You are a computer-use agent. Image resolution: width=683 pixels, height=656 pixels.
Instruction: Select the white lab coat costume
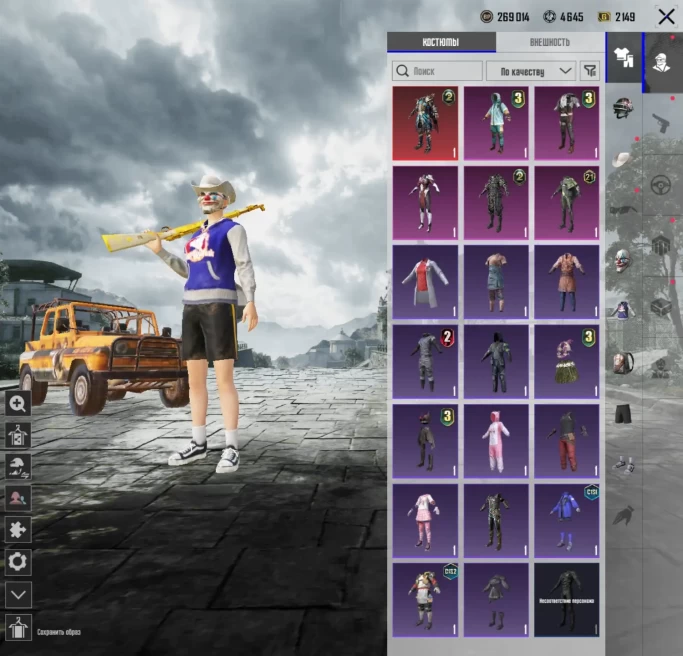coord(425,282)
